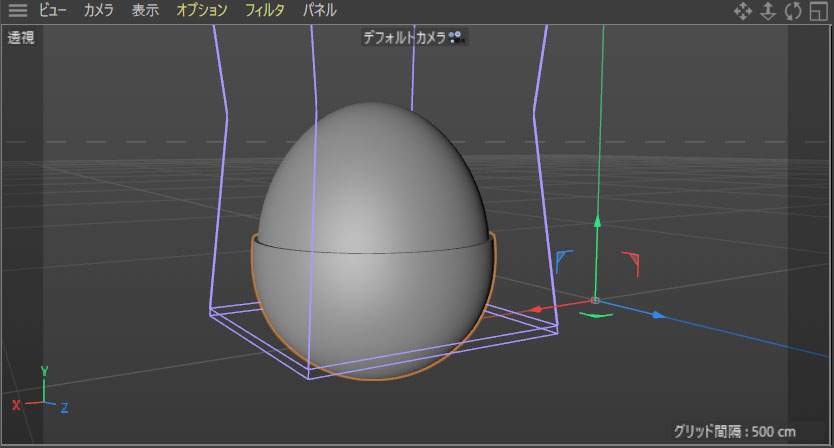Image resolution: width=834 pixels, height=448 pixels.
Task: Toggle the maximize viewport layout icon
Action: 818,11
